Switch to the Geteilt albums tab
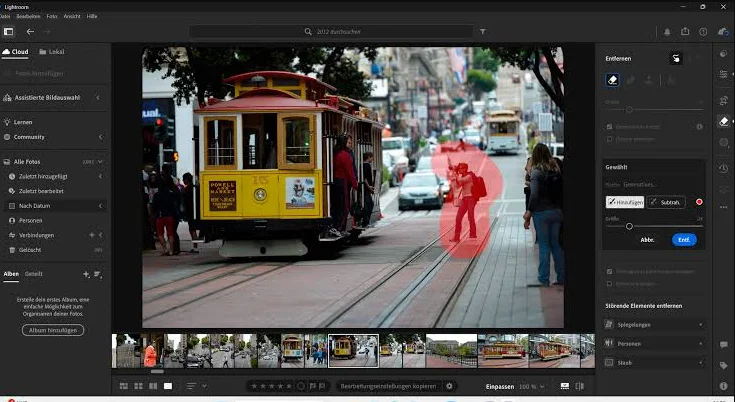 click(34, 274)
